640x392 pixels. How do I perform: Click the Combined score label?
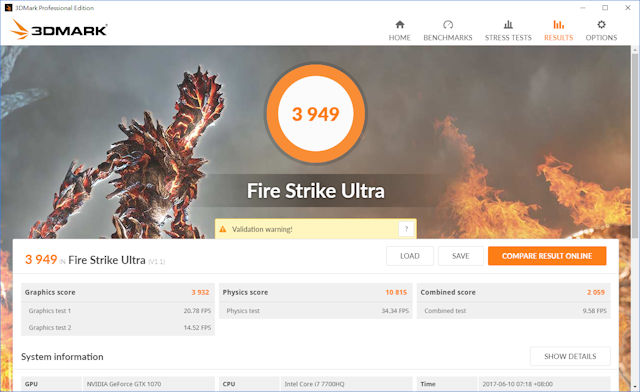[448, 292]
